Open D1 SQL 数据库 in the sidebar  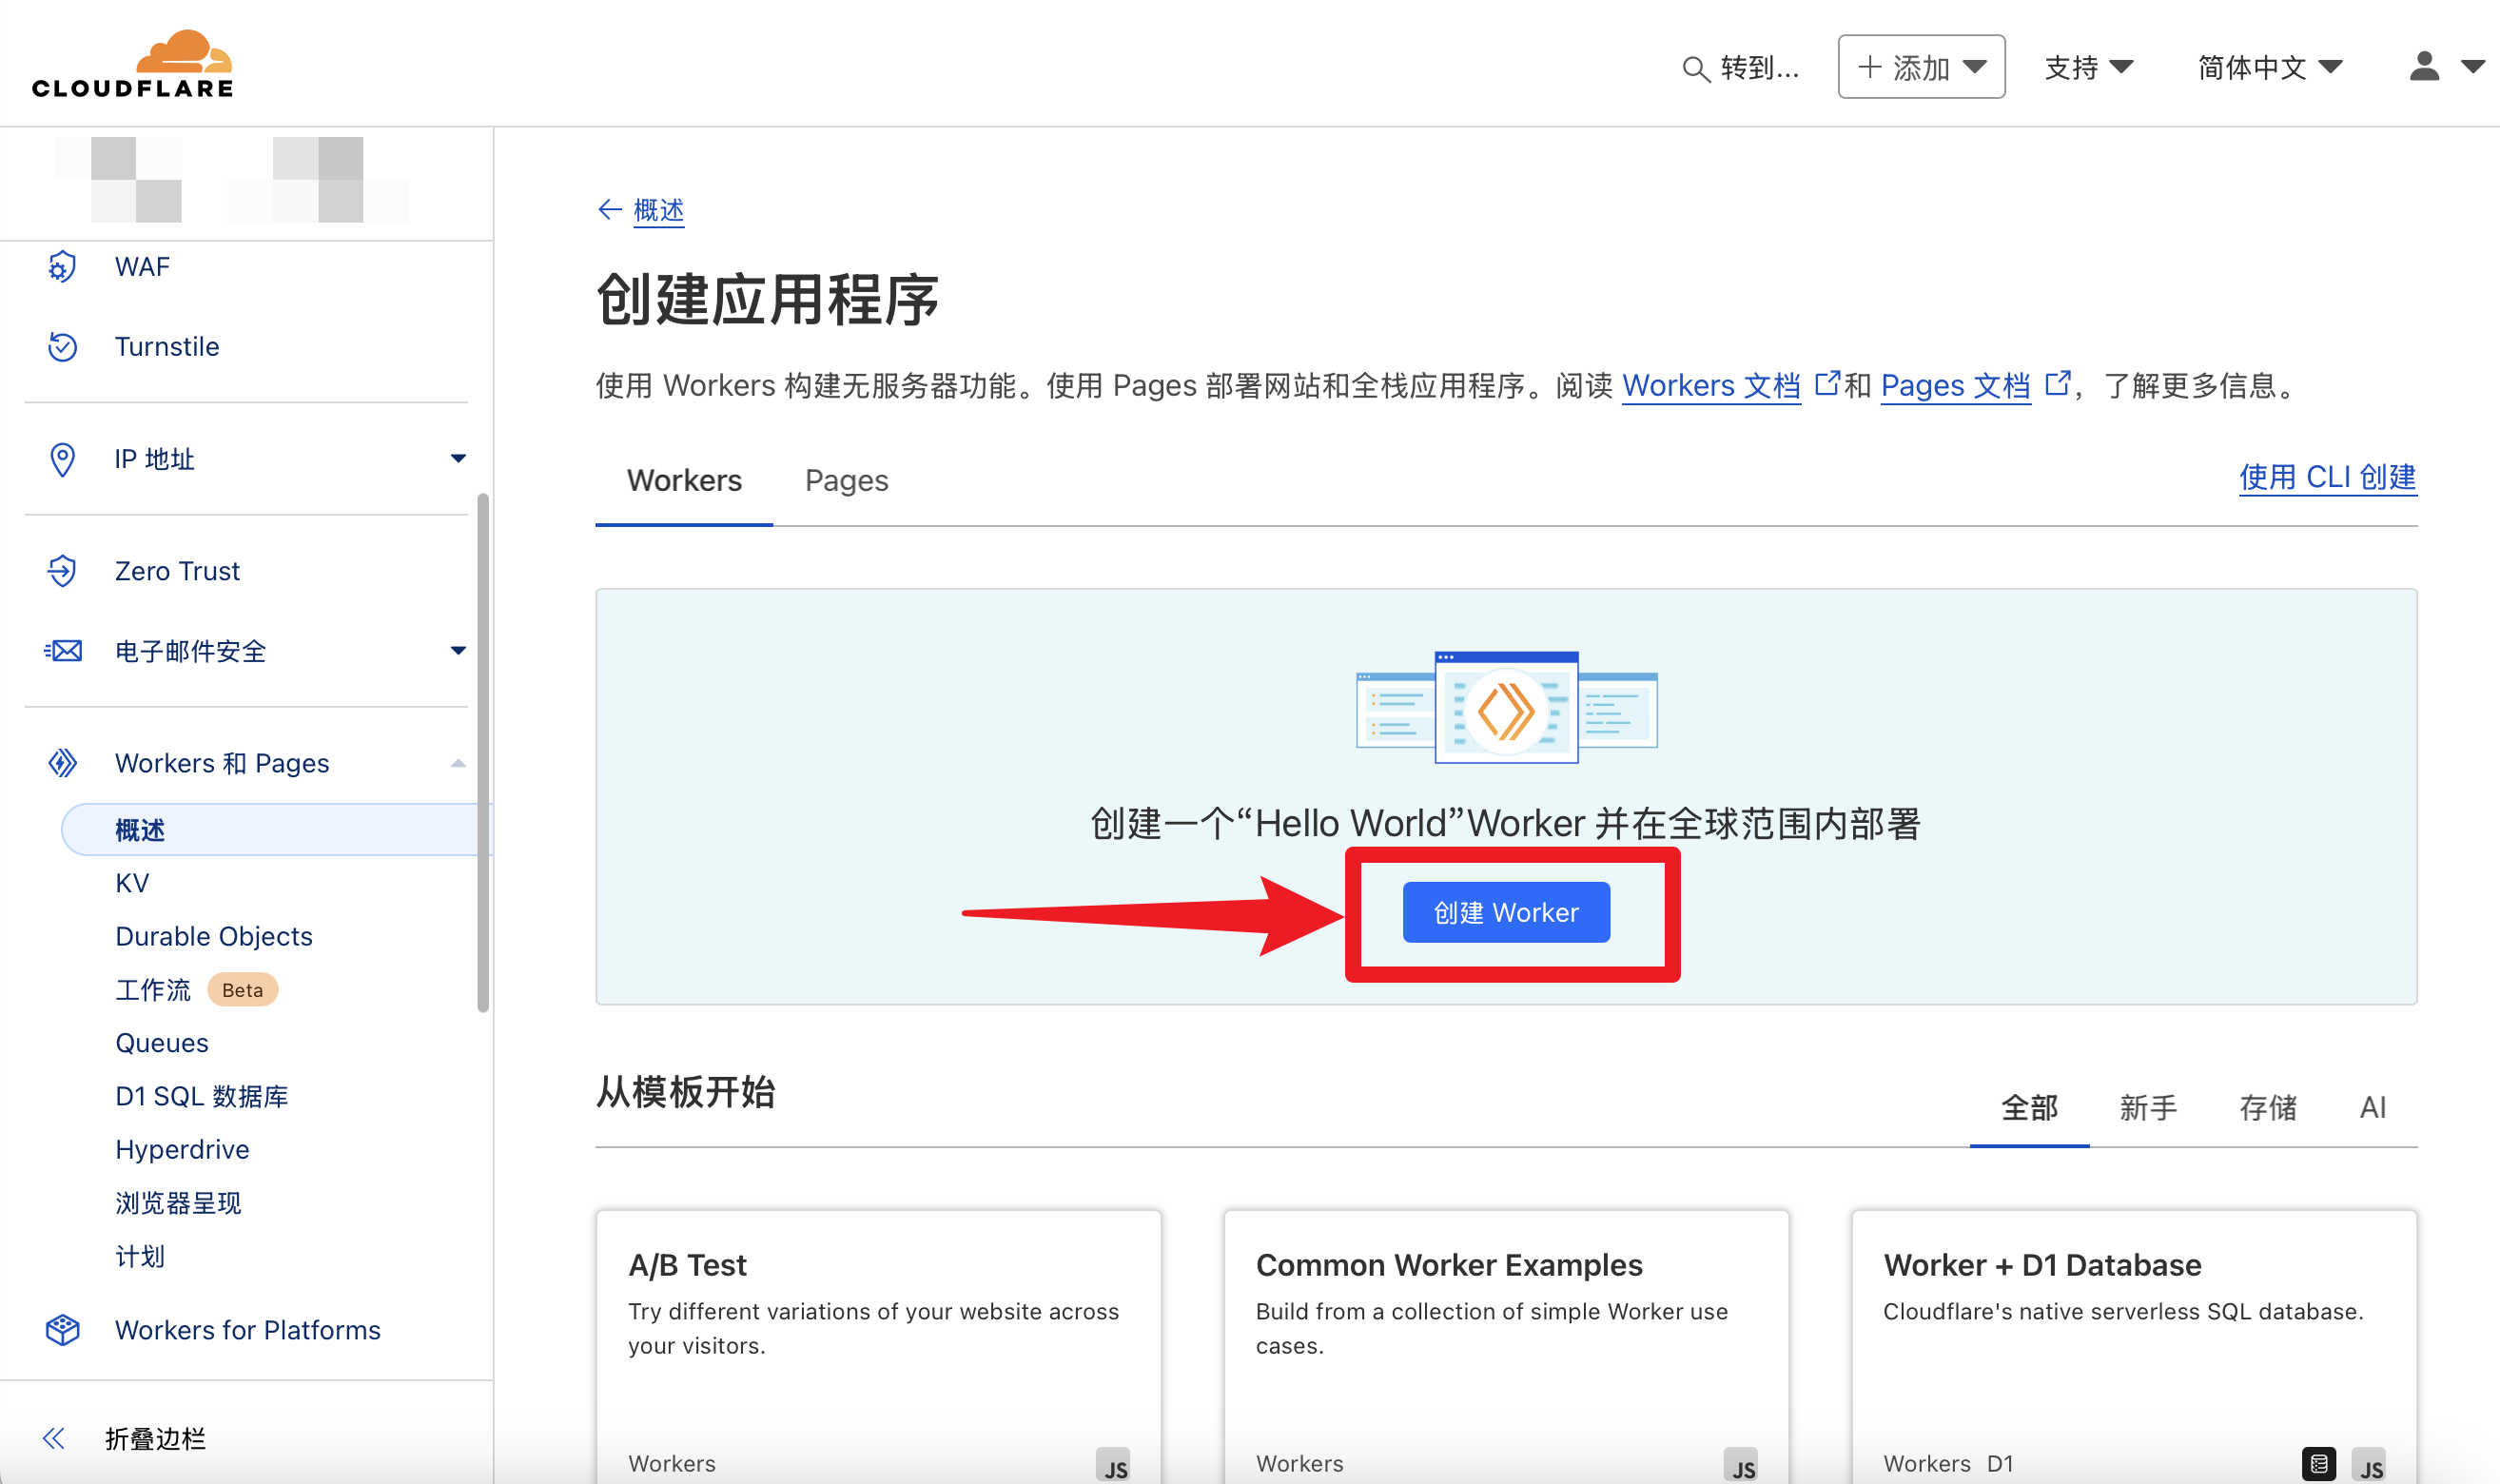click(202, 1096)
